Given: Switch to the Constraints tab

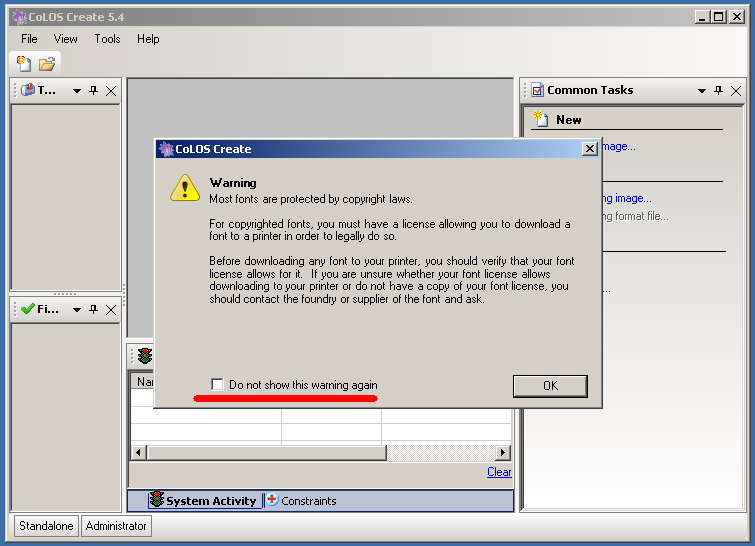Looking at the screenshot, I should click(x=301, y=501).
